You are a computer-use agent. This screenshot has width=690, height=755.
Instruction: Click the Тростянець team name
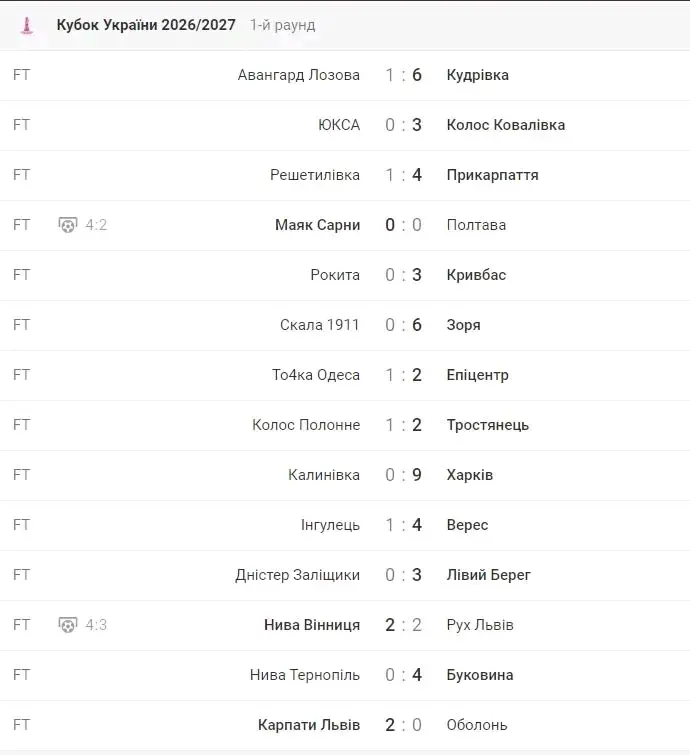tap(488, 425)
